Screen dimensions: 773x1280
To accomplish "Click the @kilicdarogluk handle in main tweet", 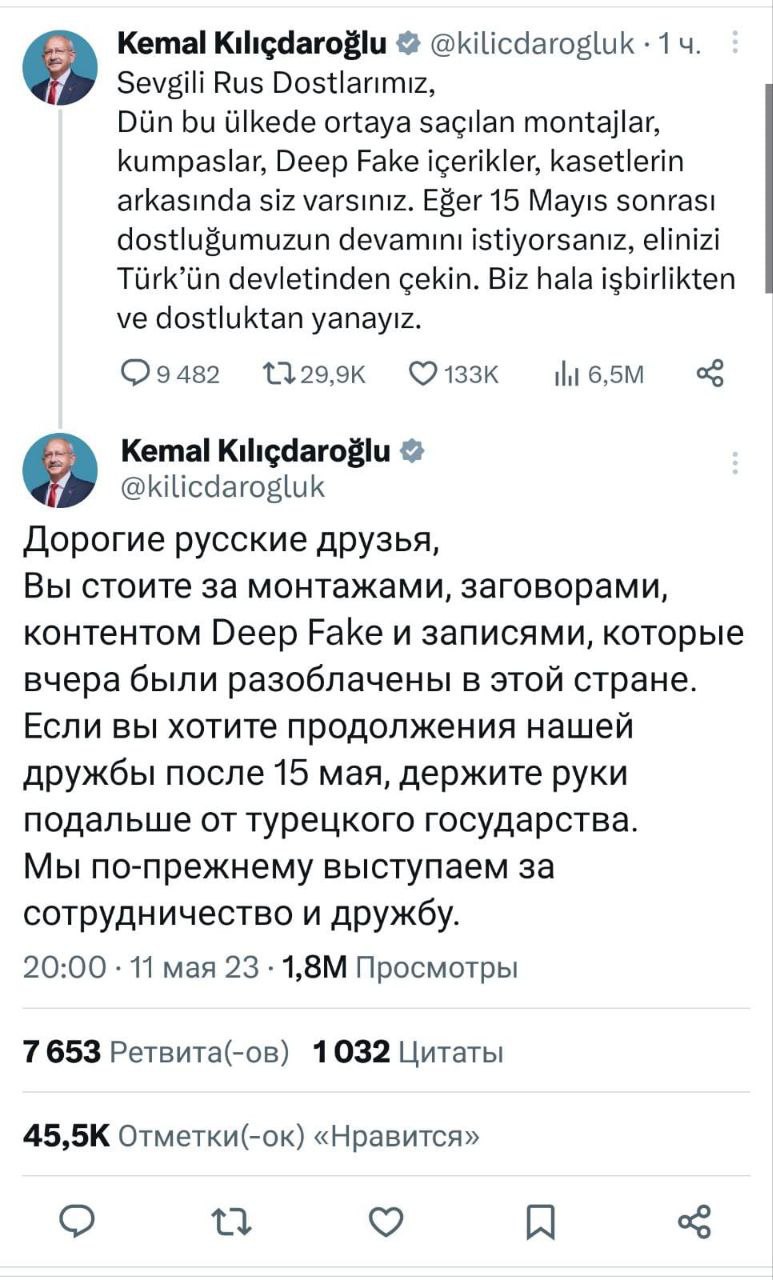I will pos(223,486).
